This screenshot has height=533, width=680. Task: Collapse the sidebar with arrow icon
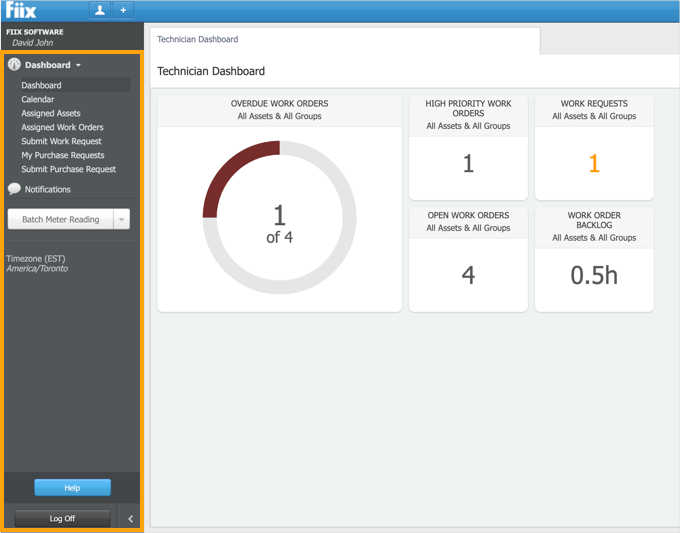130,518
